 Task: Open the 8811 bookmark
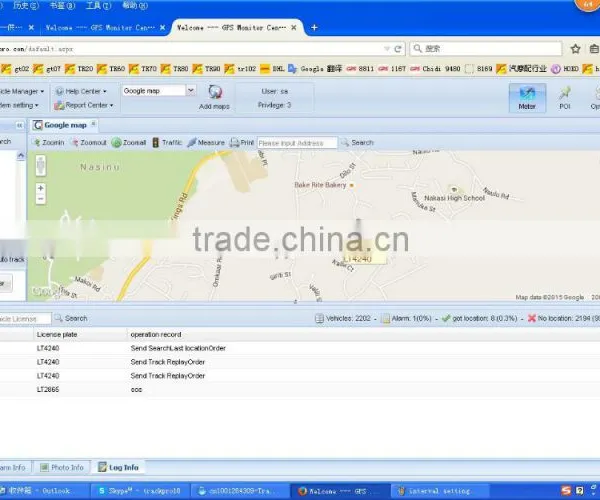360,69
